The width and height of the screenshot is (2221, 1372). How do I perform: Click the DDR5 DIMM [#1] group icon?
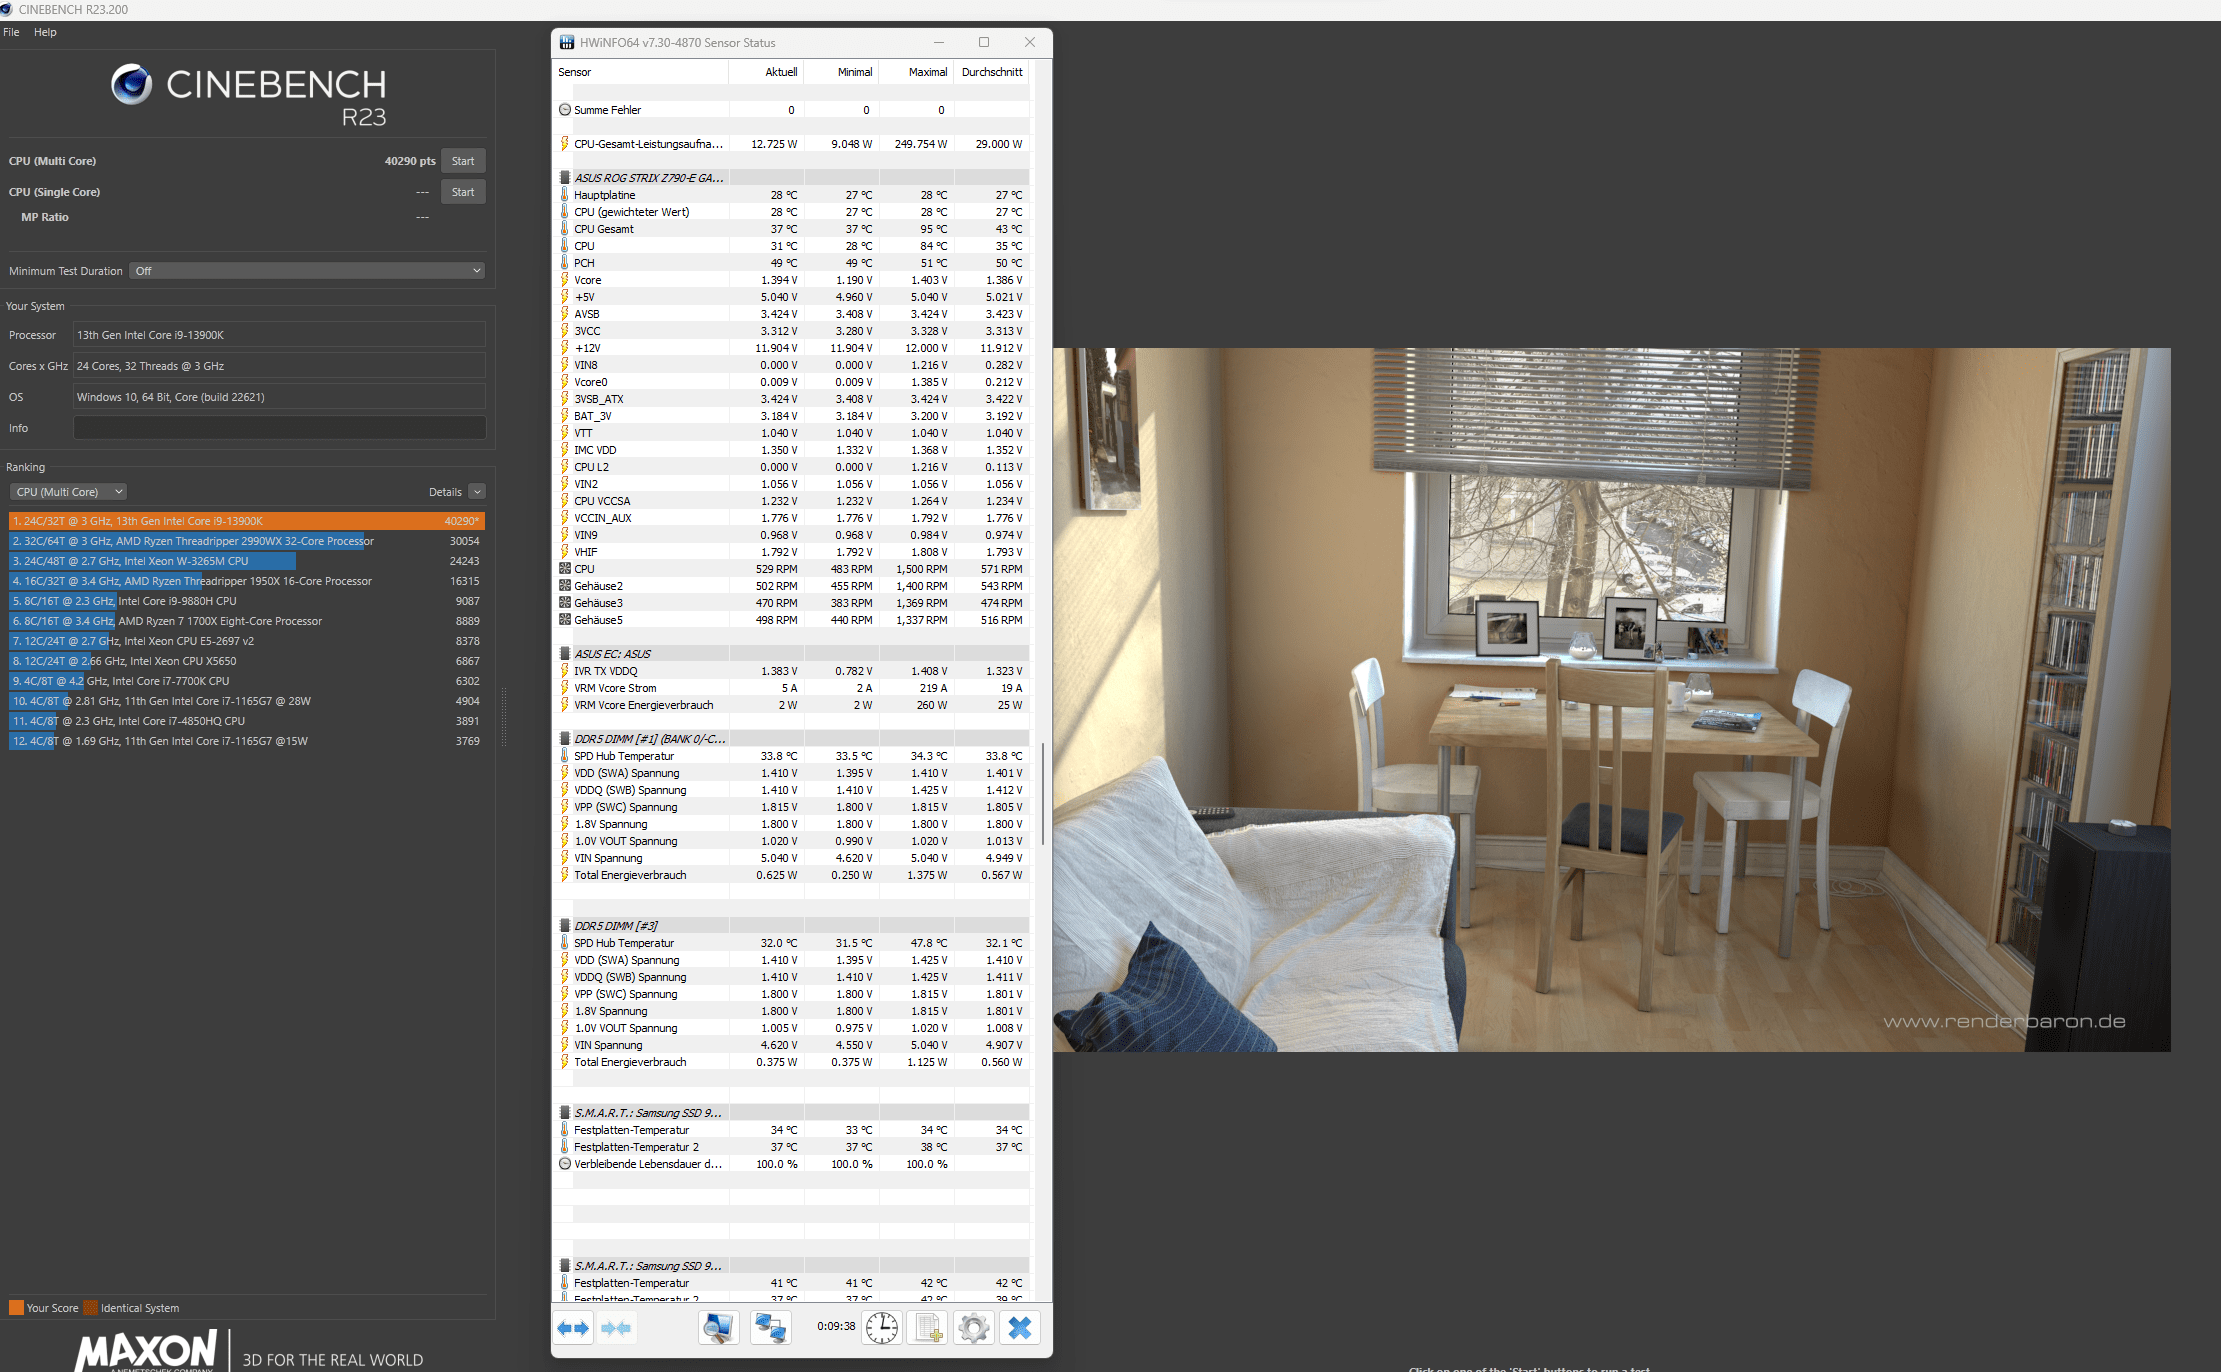coord(565,739)
